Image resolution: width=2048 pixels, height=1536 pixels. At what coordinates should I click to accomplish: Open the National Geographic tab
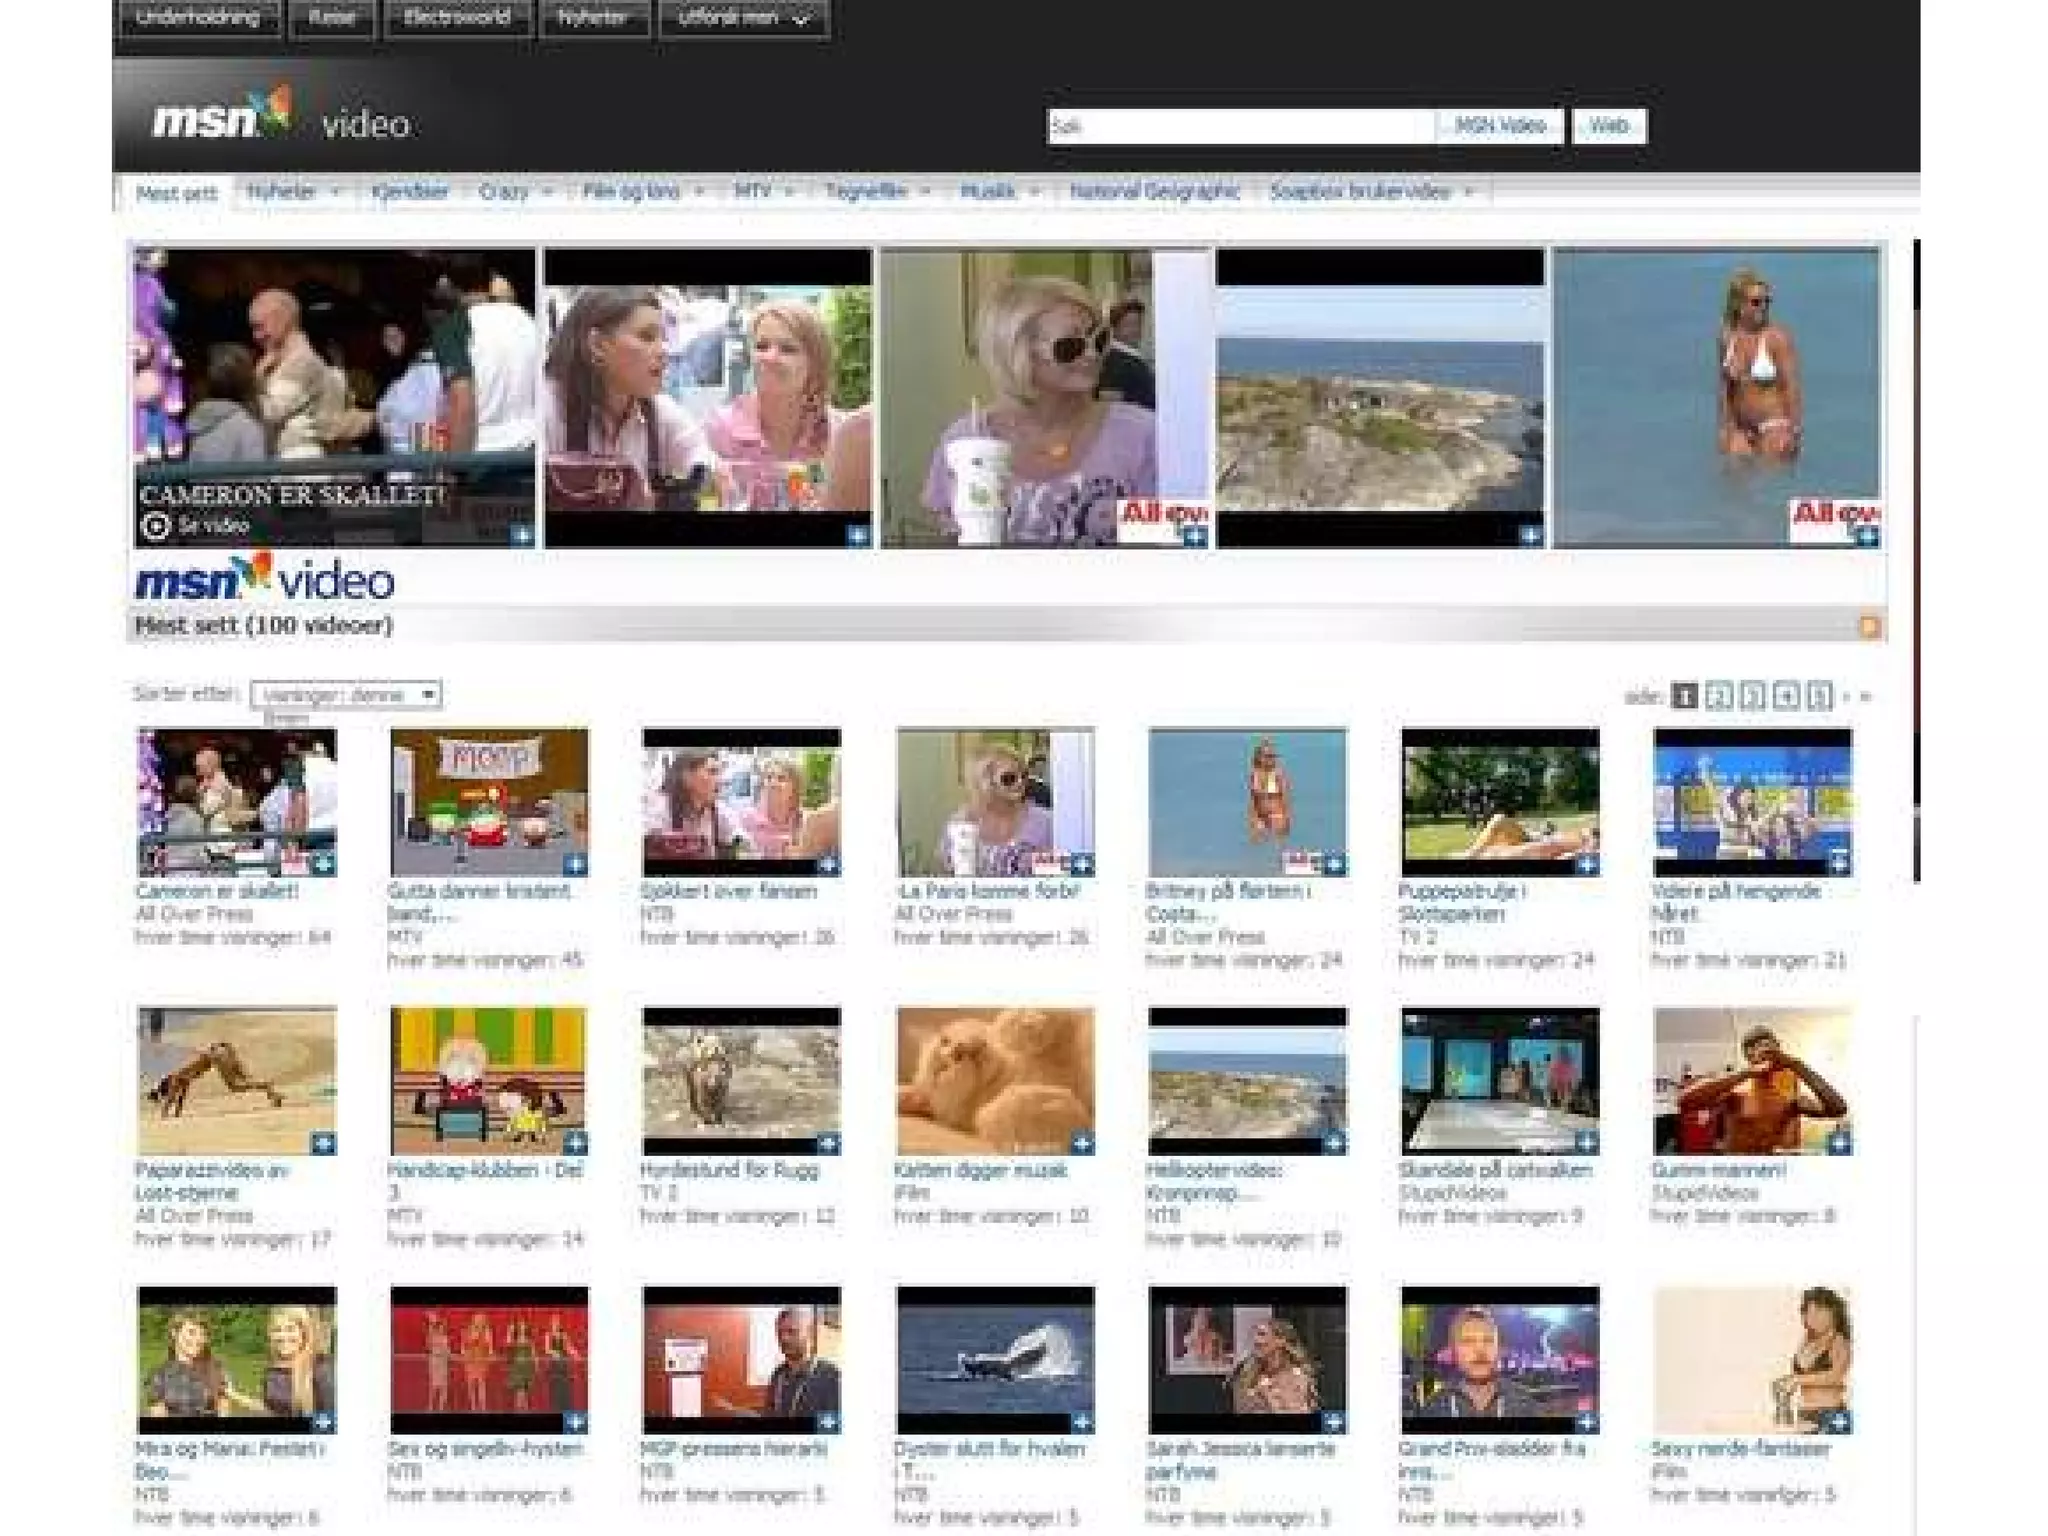coord(1154,191)
